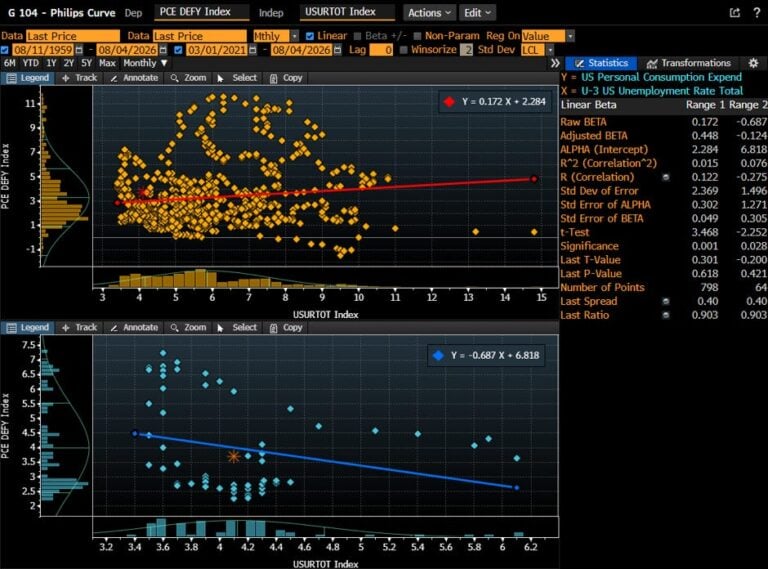Screen dimensions: 768x569
Task: Activate Track crosshair on upper chart
Action: tap(79, 78)
